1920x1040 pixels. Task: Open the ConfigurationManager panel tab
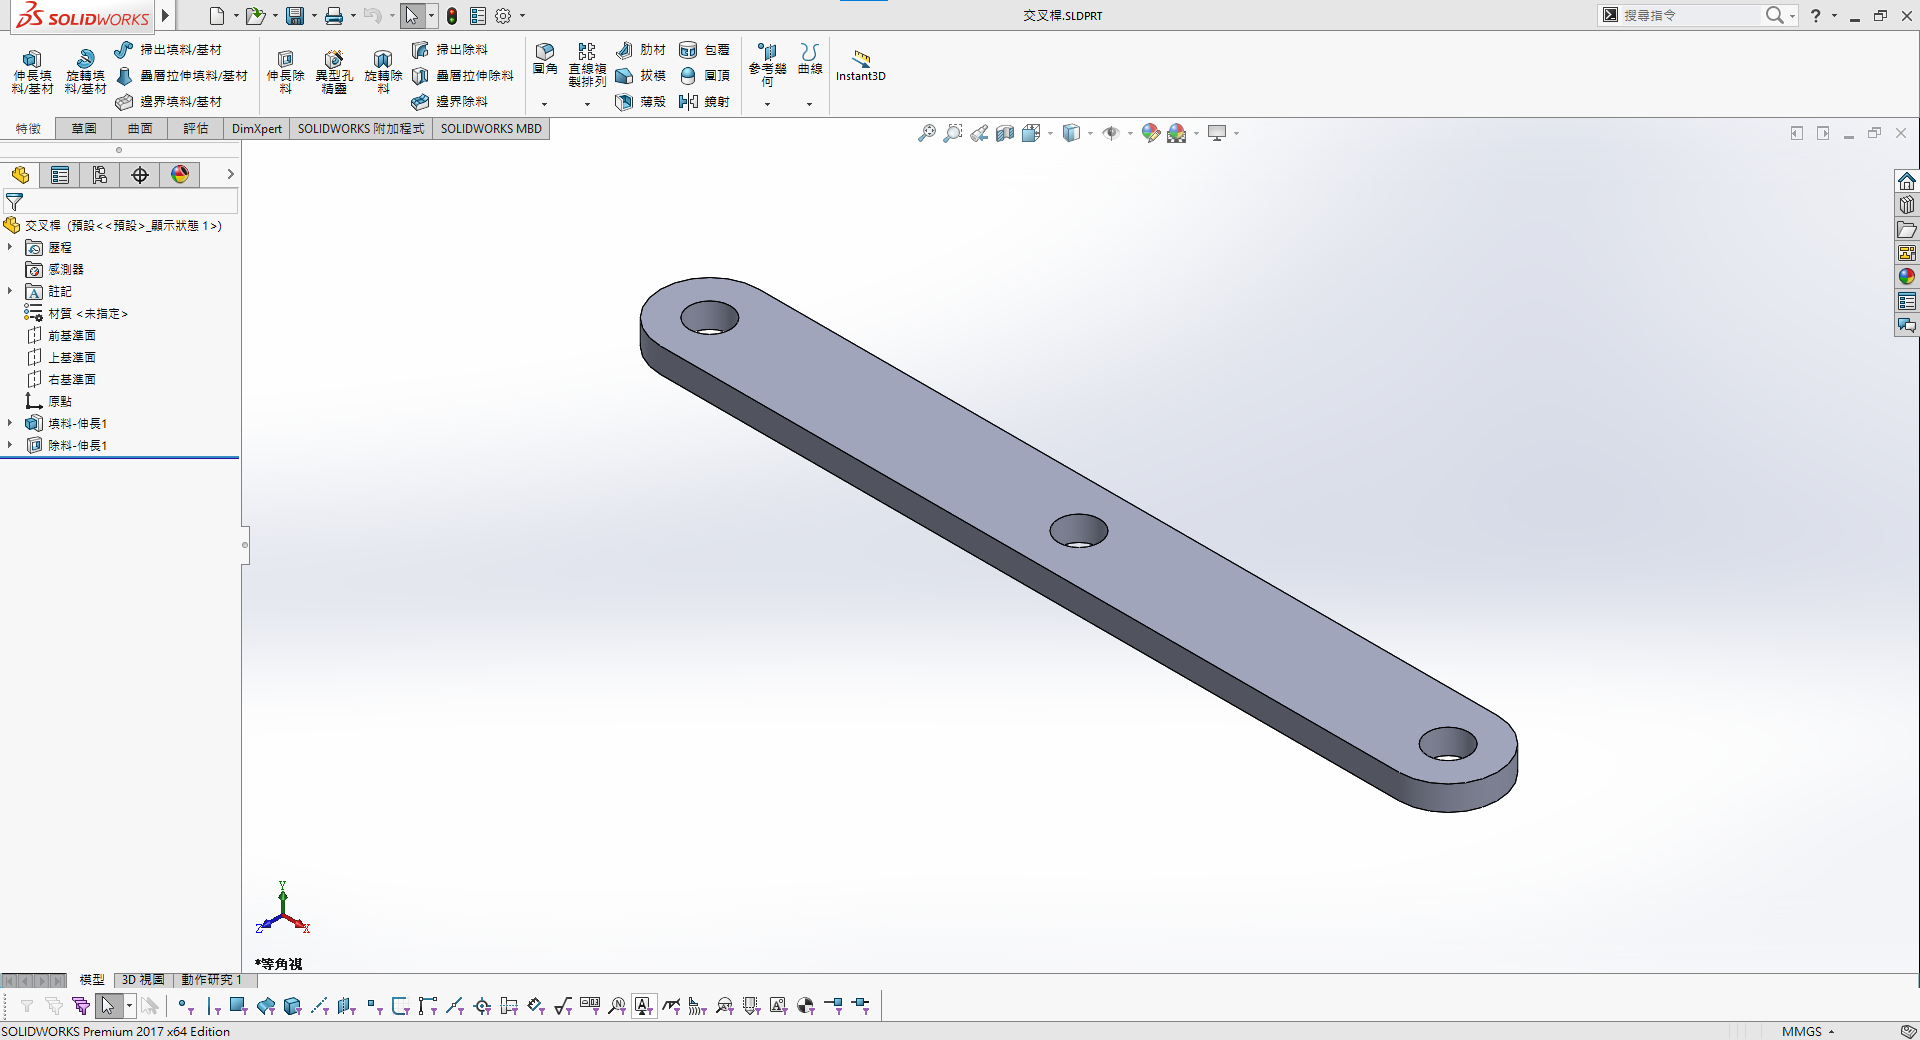[100, 175]
